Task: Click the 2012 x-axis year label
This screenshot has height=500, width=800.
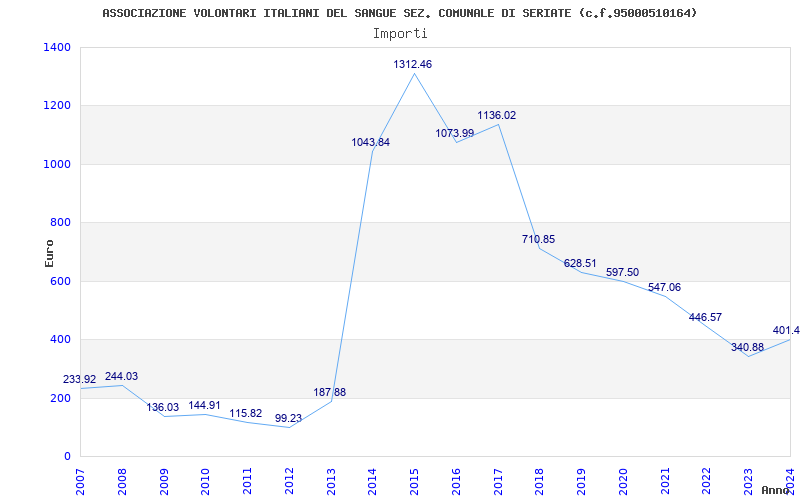Action: [288, 481]
